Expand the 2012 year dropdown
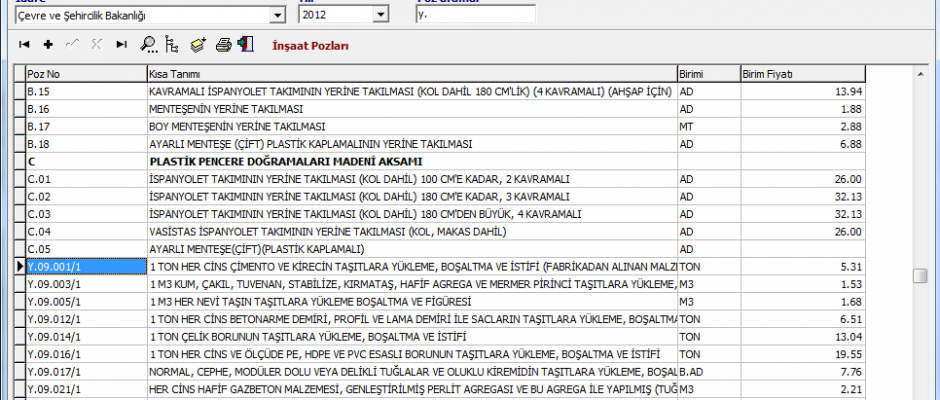Screen dimensions: 940x400 [380, 15]
